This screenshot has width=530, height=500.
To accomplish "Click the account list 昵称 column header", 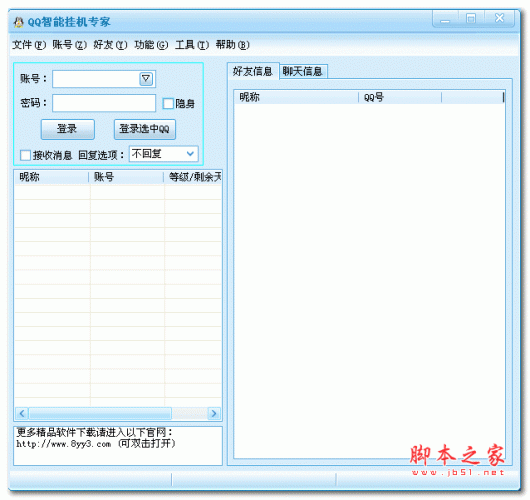I will tap(51, 177).
